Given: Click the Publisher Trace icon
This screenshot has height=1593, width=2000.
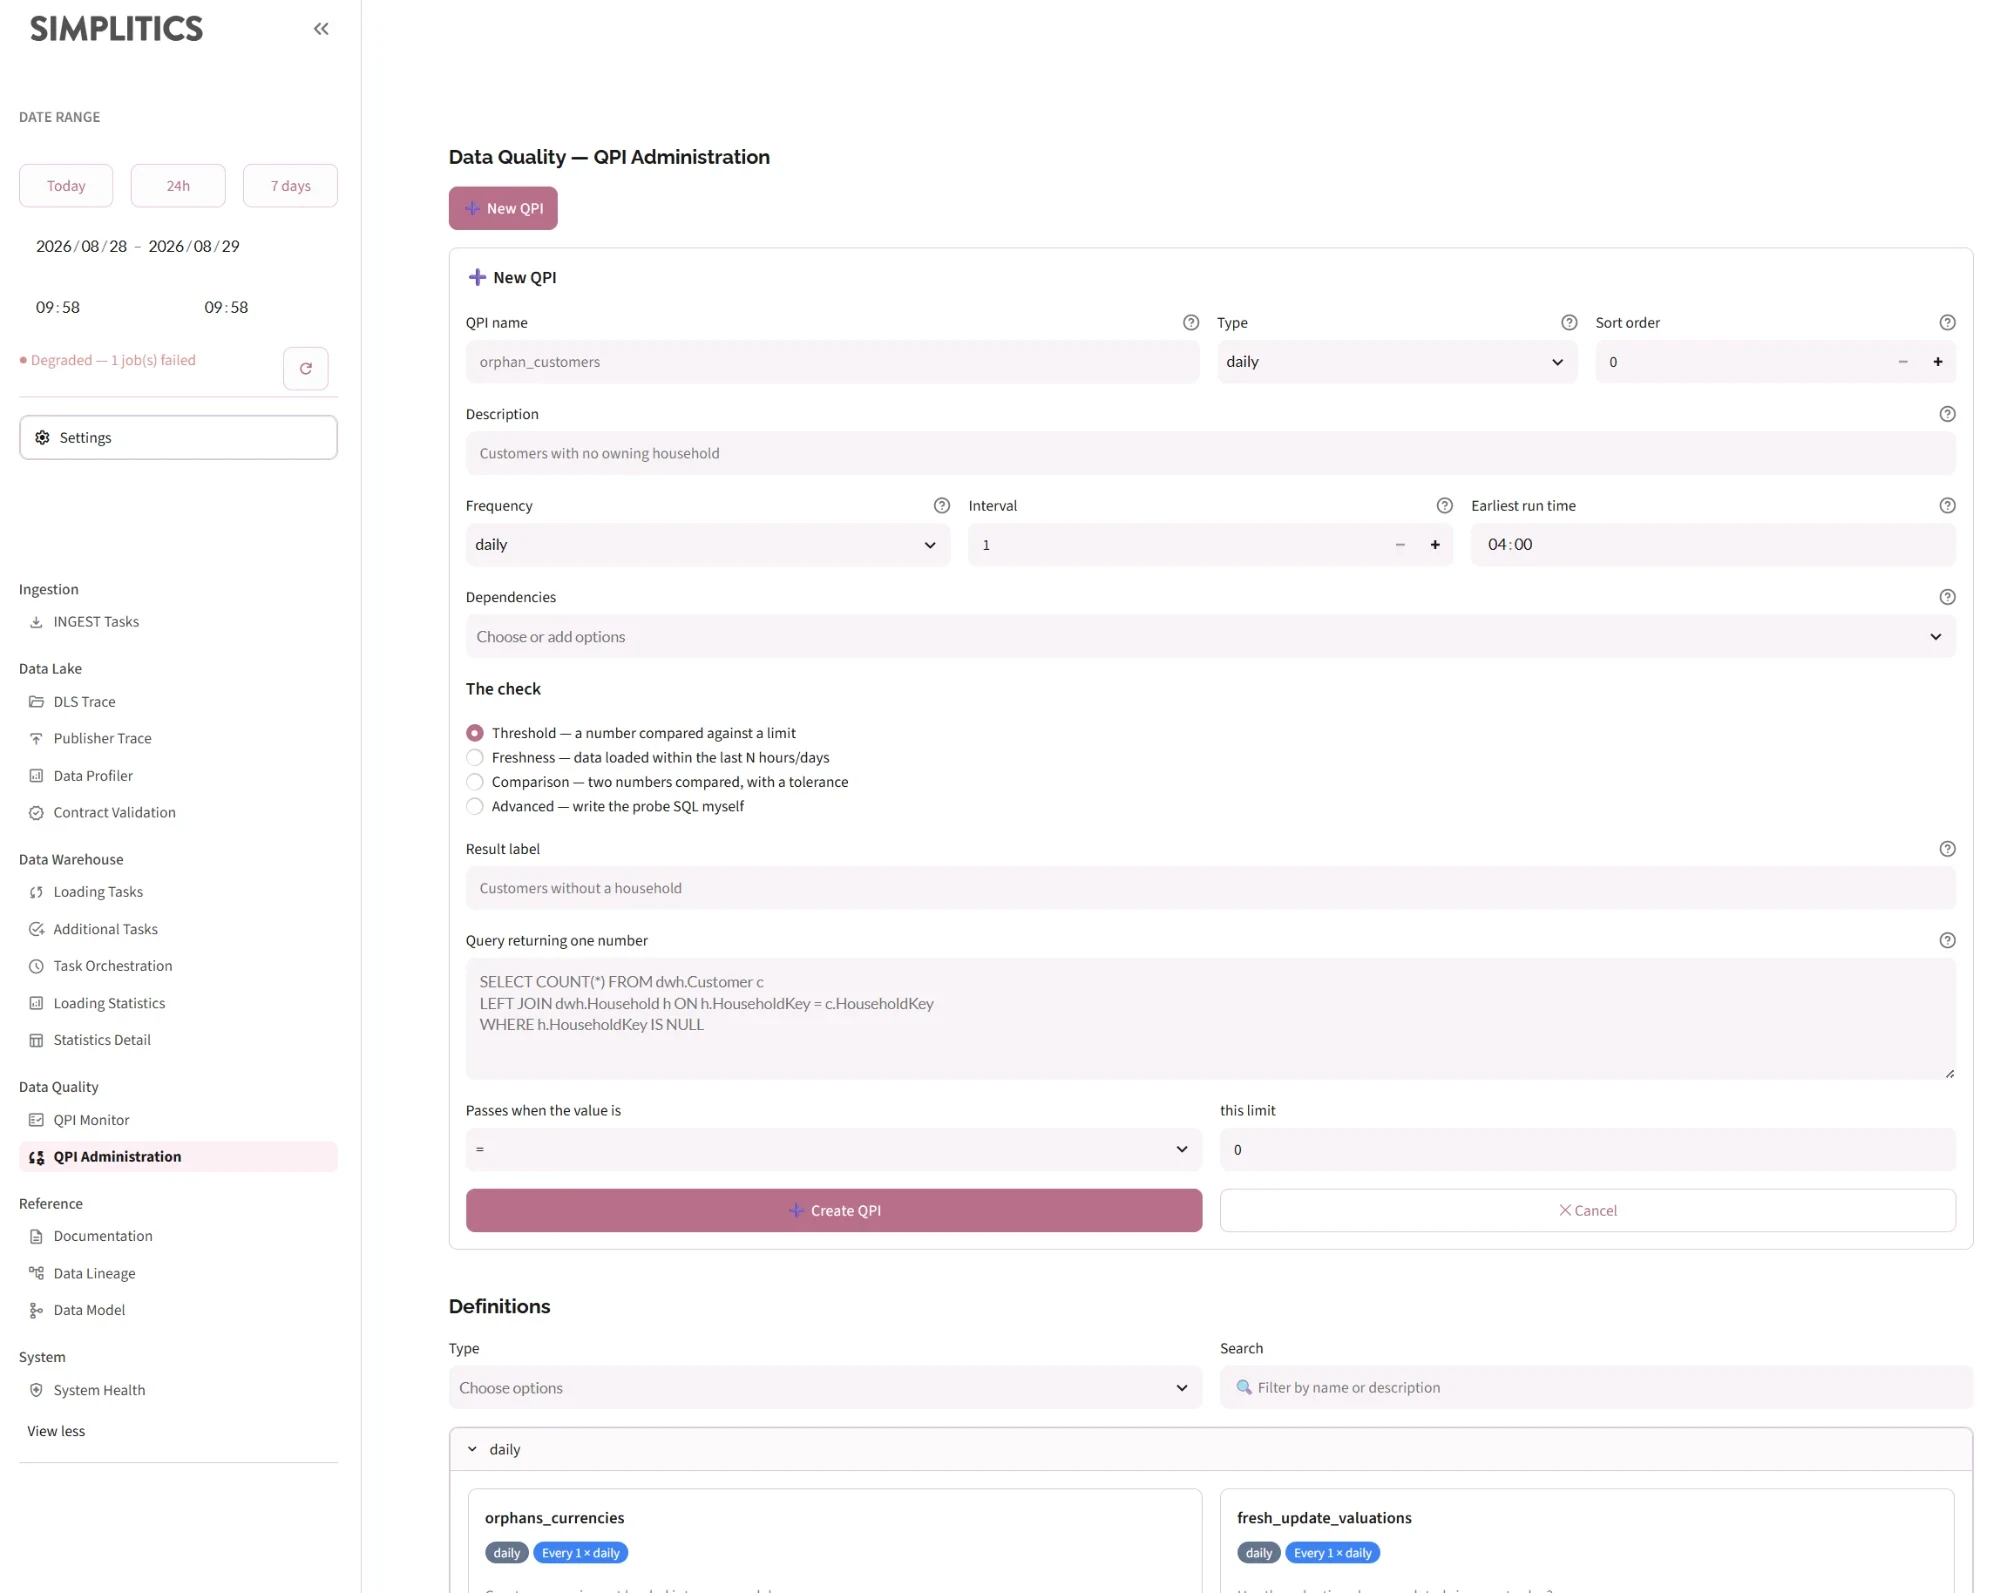Looking at the screenshot, I should [x=36, y=739].
